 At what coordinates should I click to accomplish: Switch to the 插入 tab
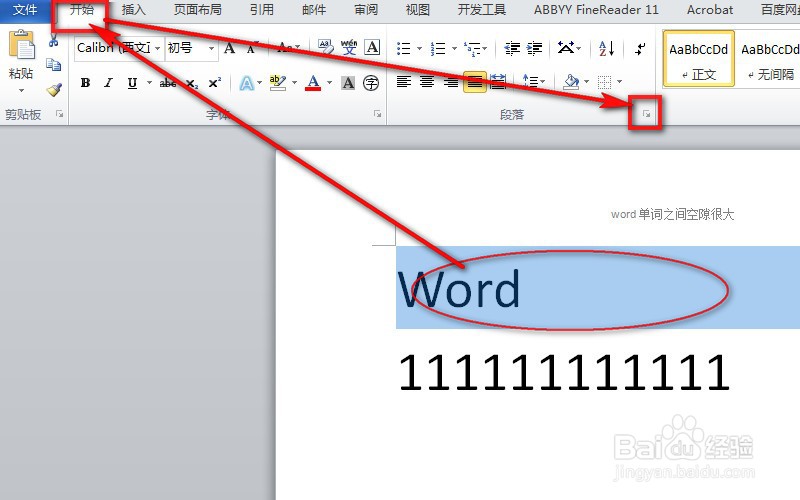tap(133, 10)
